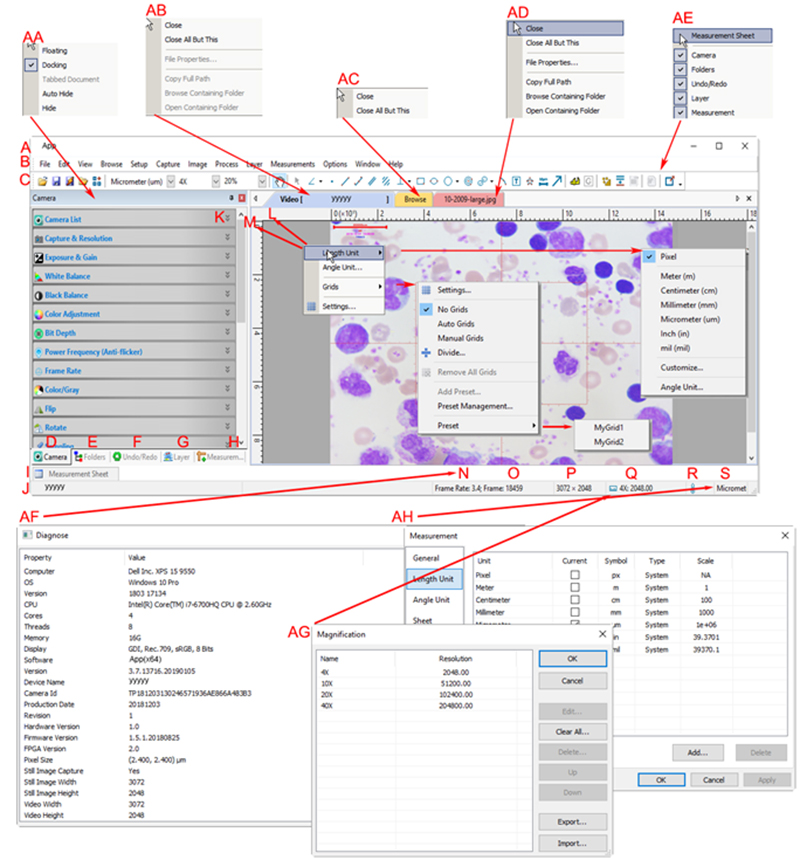This screenshot has height=860, width=800.
Task: Click the Camera icon in AE menu
Action: click(681, 56)
